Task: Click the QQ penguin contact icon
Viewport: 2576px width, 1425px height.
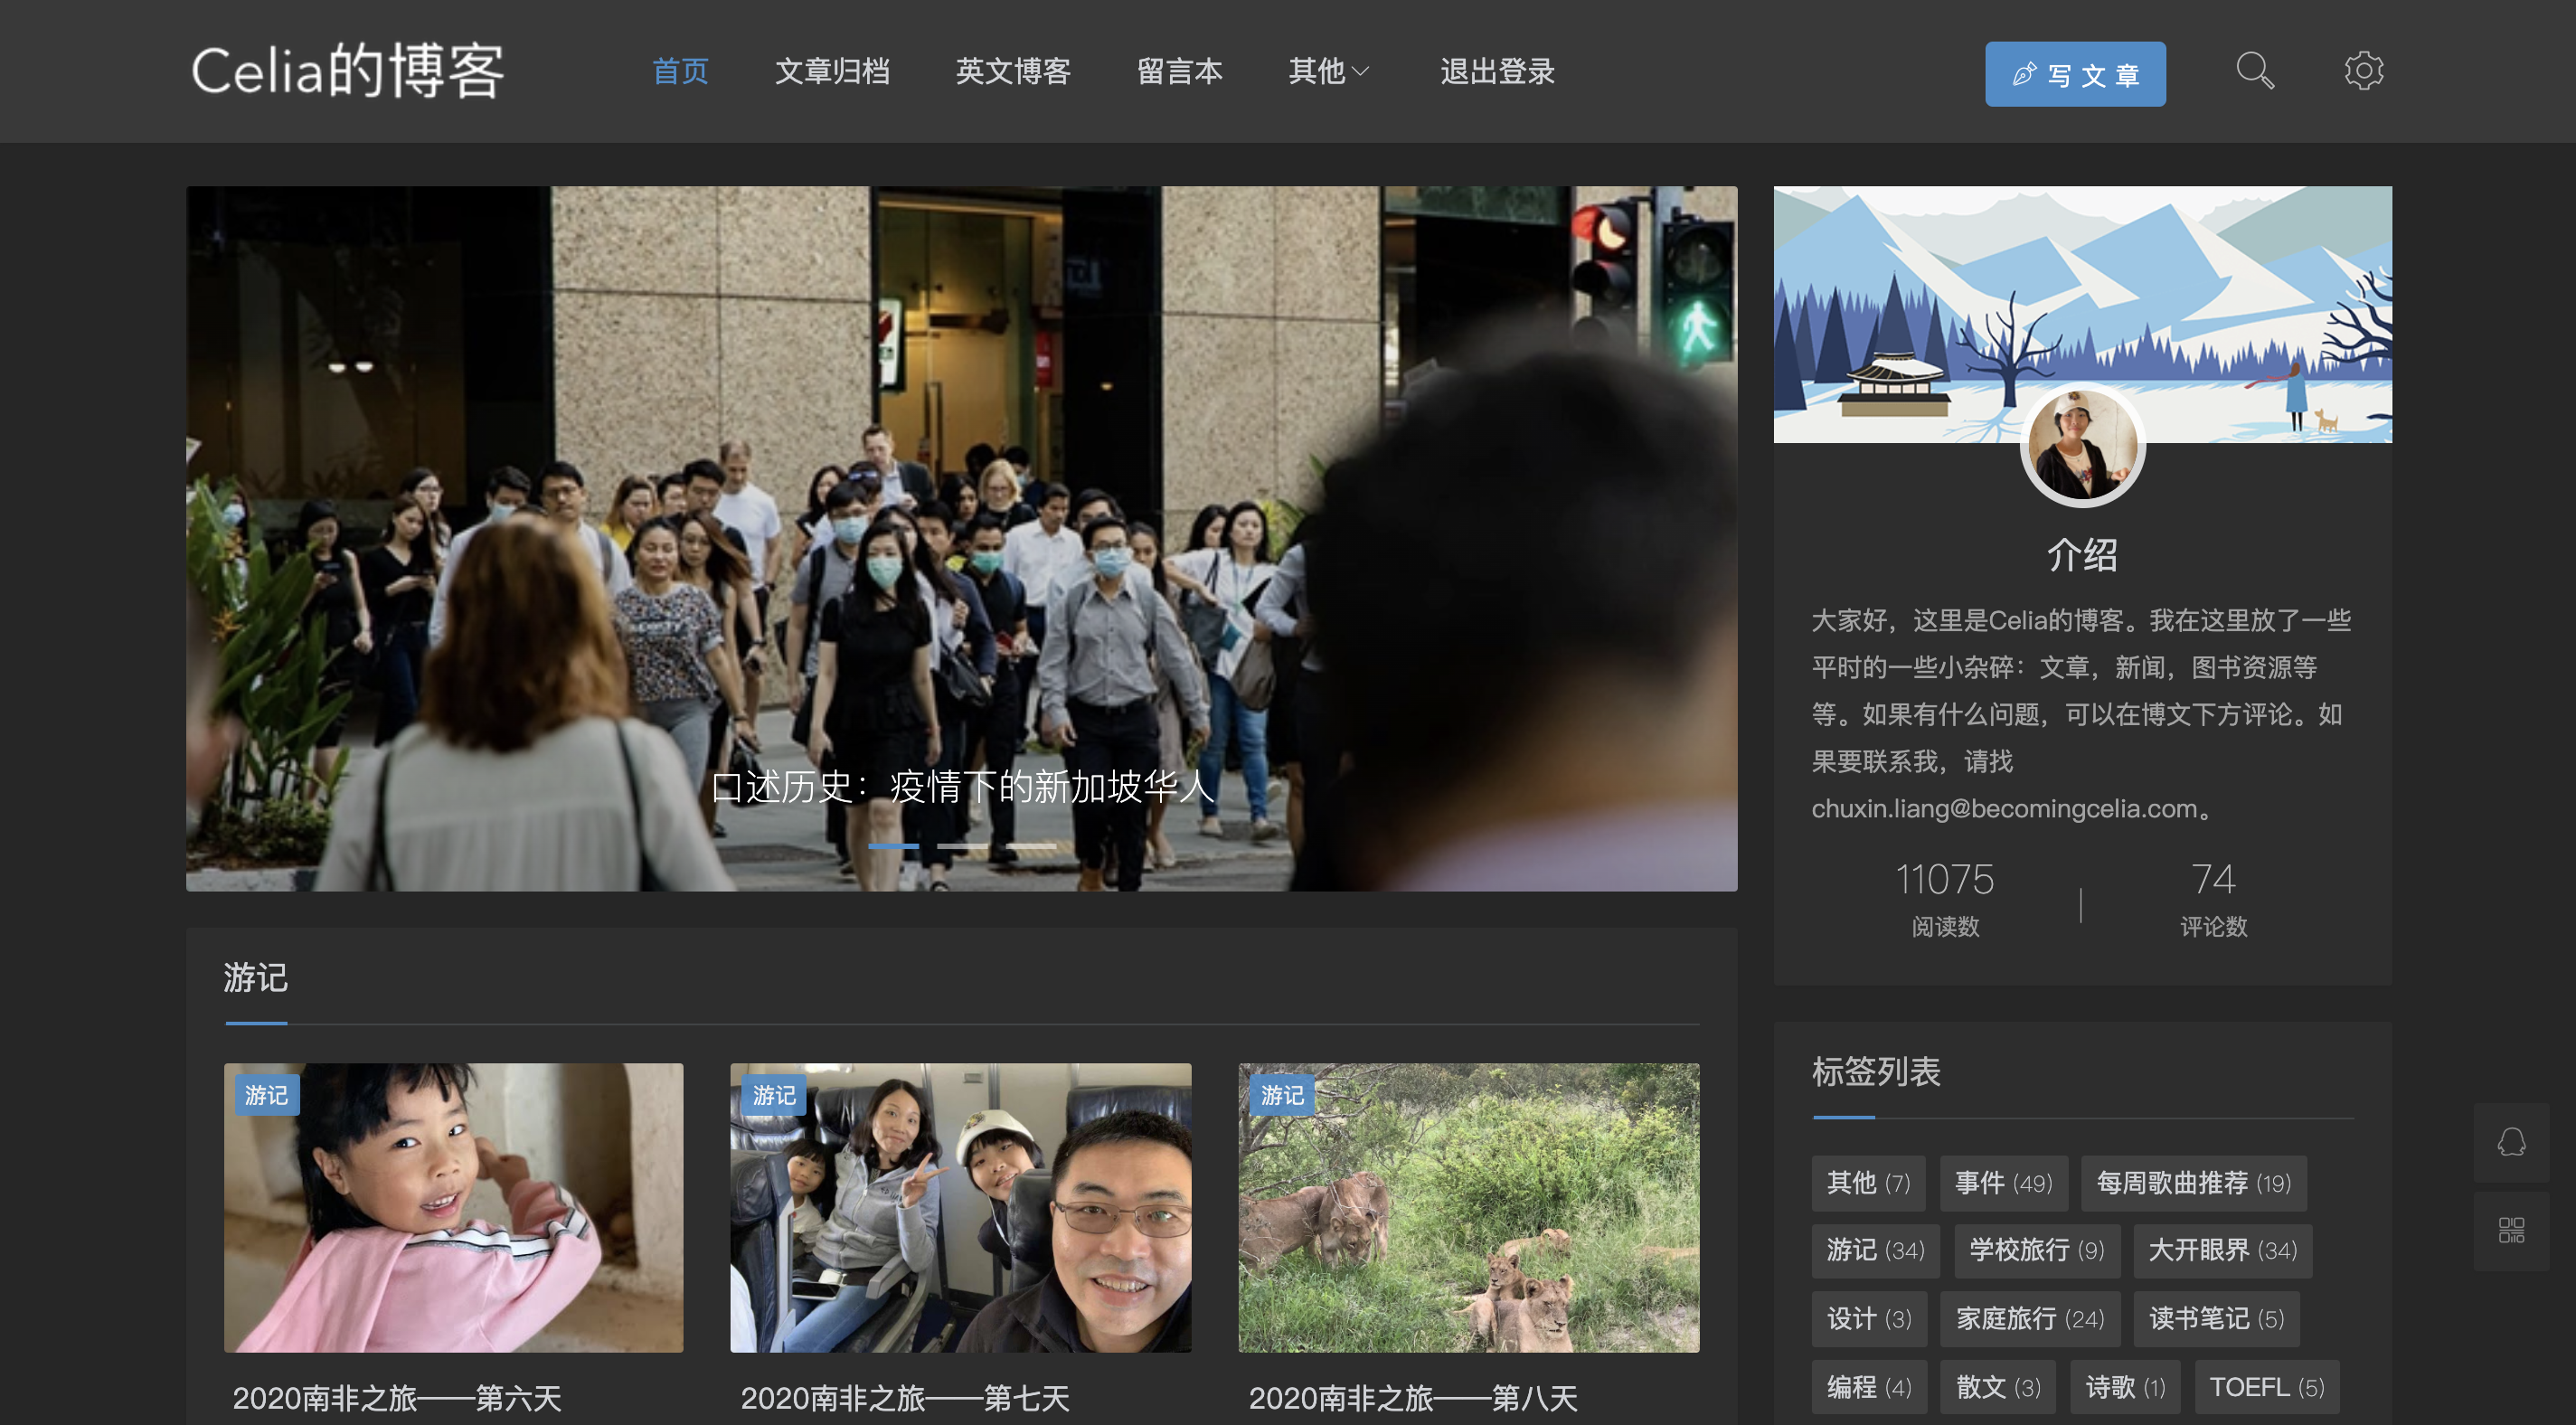Action: tap(2510, 1142)
